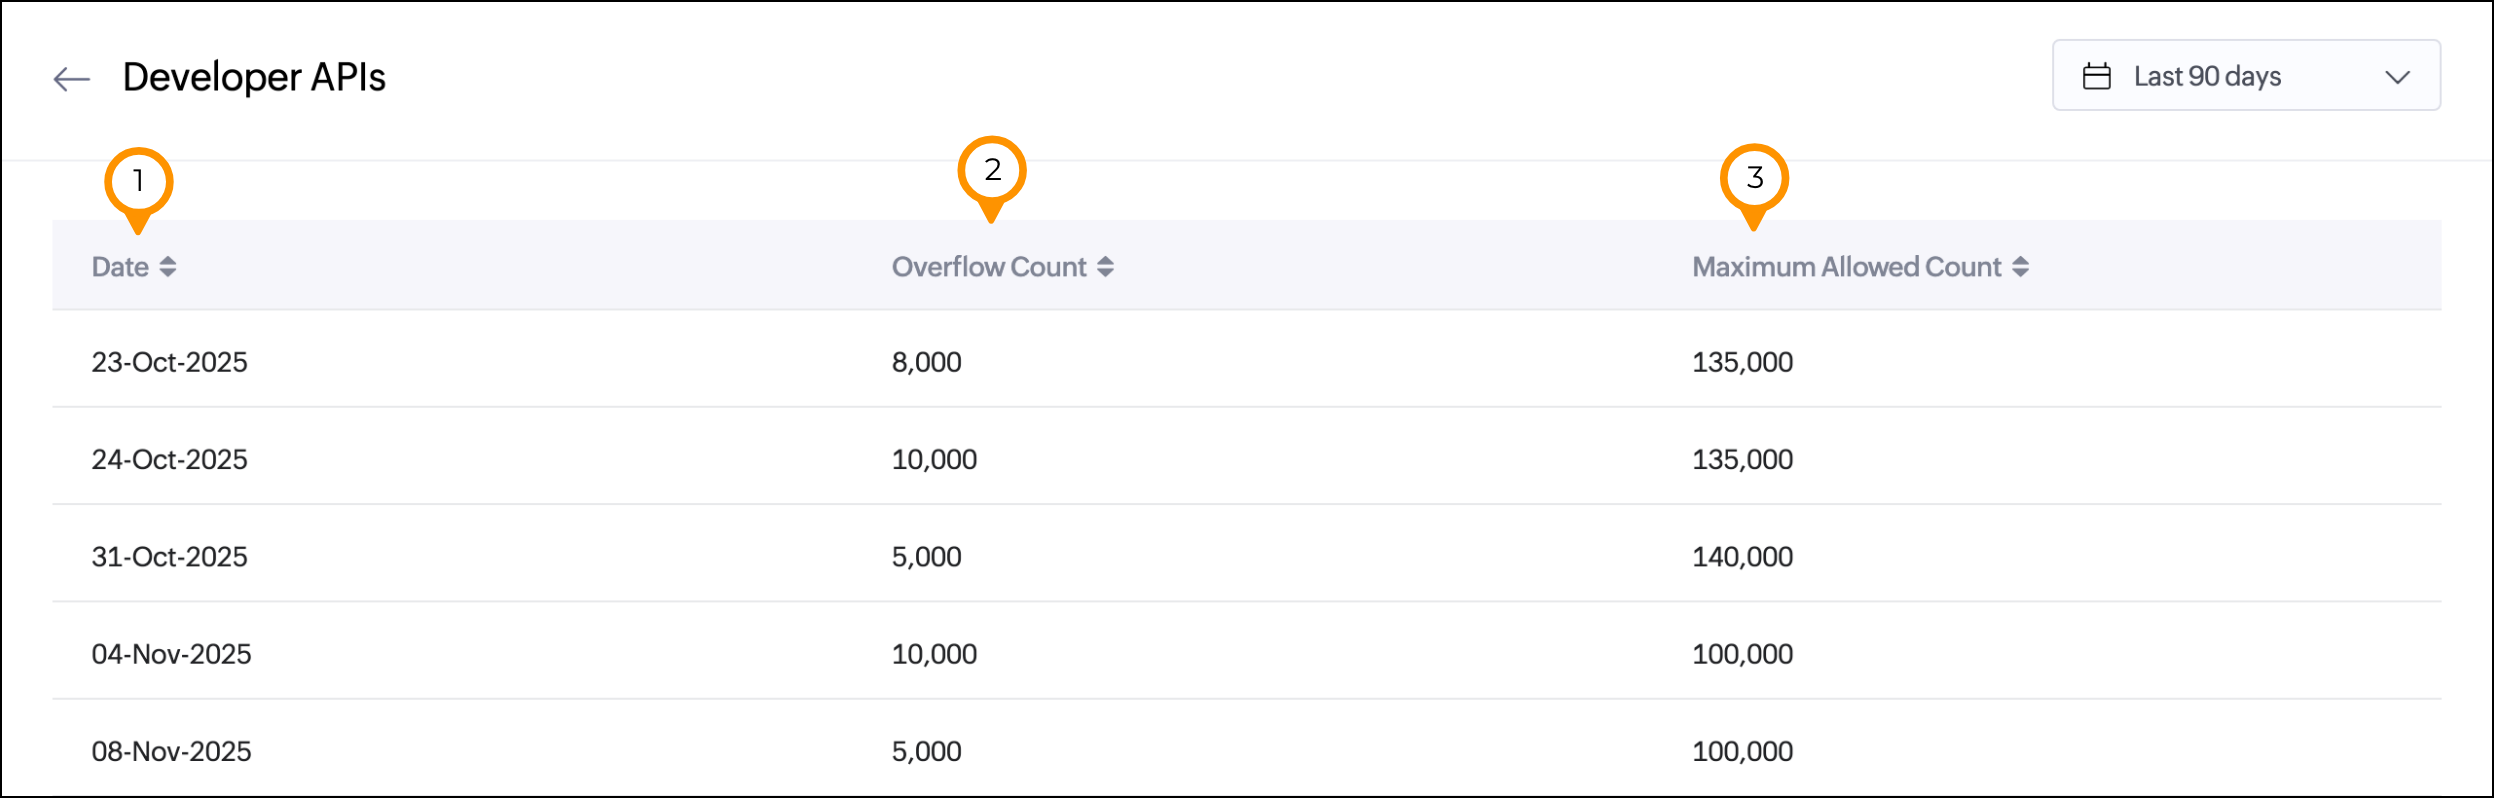Click orange callout marker number 2
Screen dimensions: 2494x798
[x=991, y=171]
